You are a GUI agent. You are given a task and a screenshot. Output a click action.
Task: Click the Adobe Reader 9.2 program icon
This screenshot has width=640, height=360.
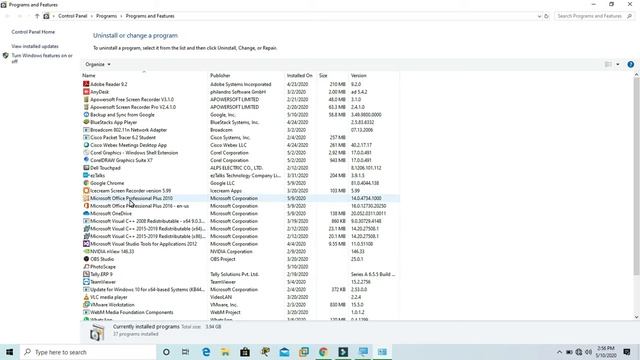[86, 84]
